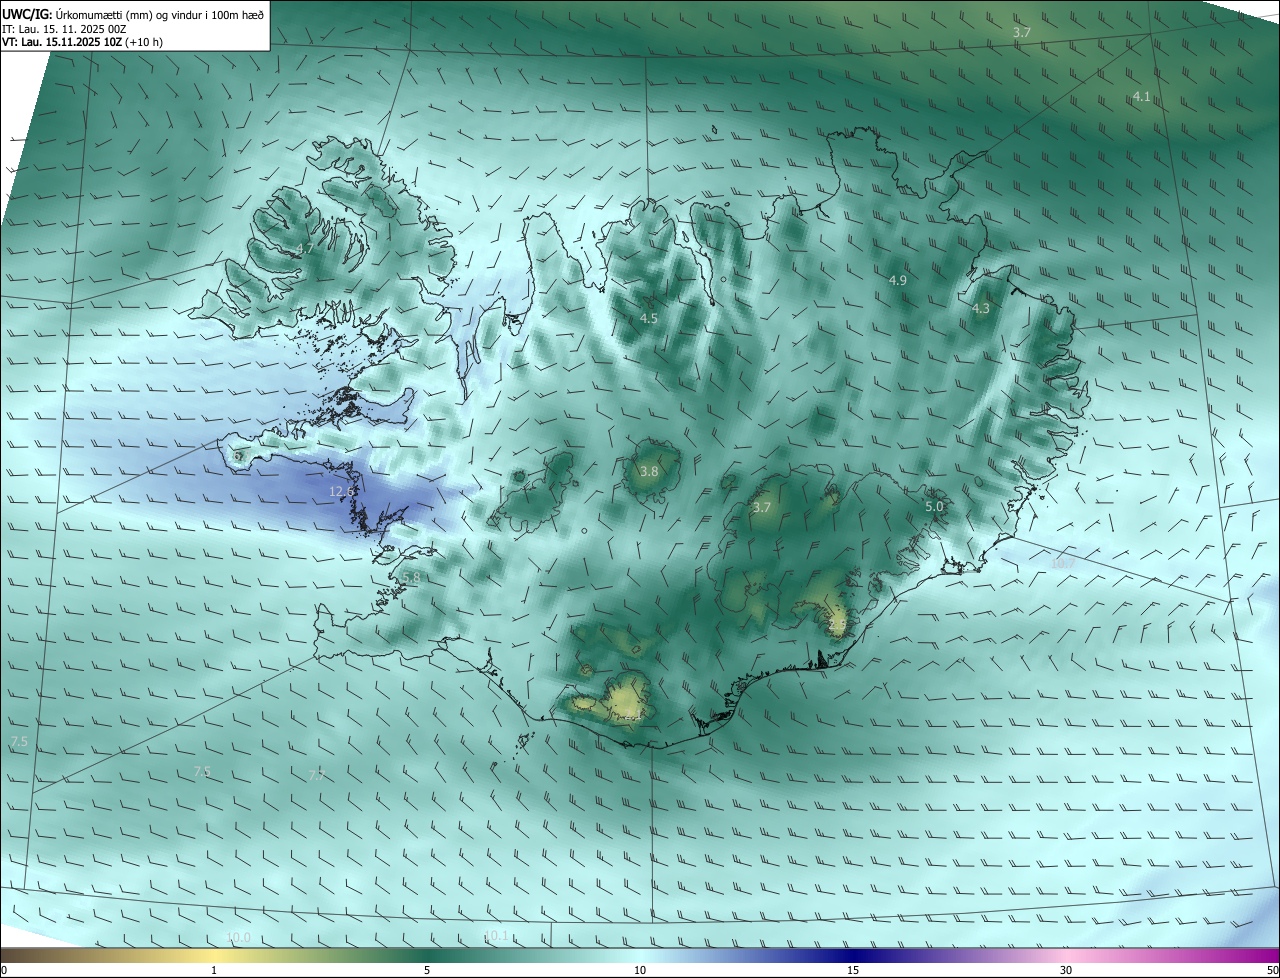Select the 7.7 value label
Image resolution: width=1280 pixels, height=978 pixels.
317,775
